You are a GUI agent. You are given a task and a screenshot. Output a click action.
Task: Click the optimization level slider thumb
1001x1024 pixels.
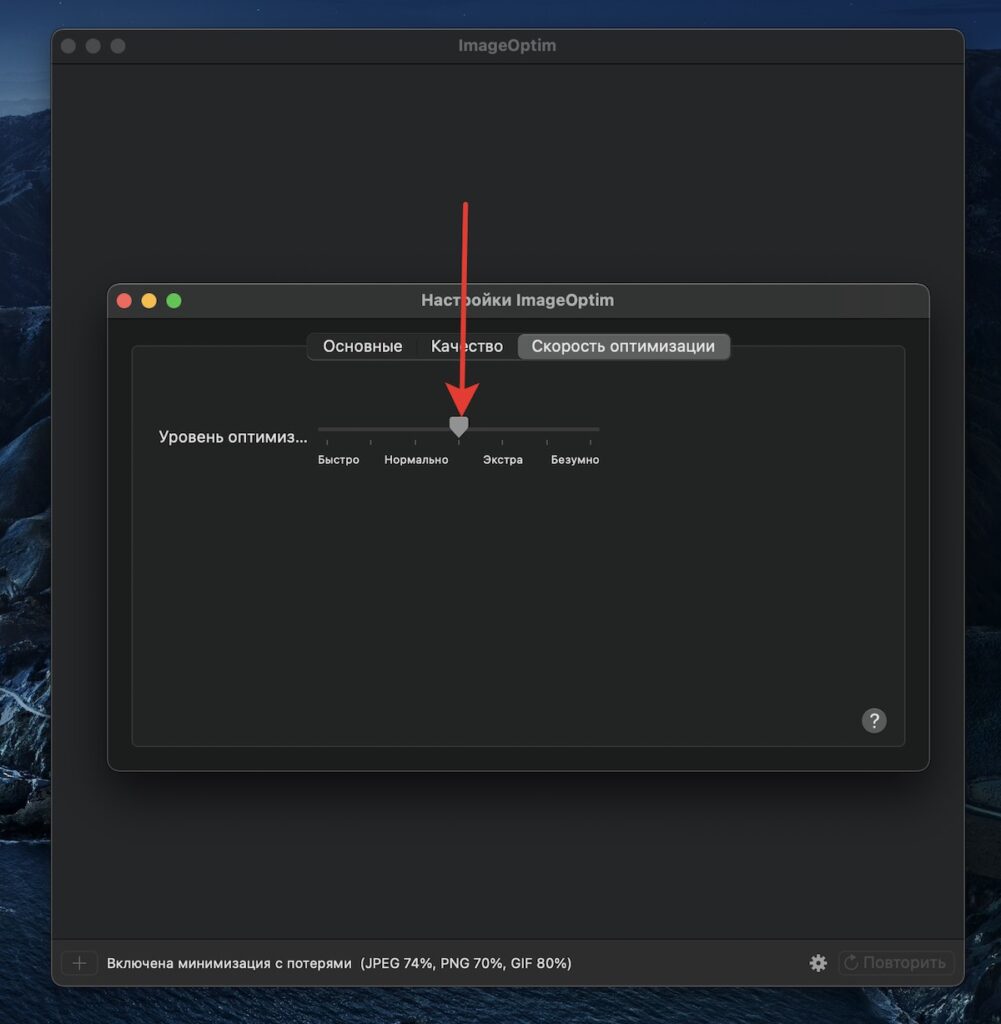(459, 426)
